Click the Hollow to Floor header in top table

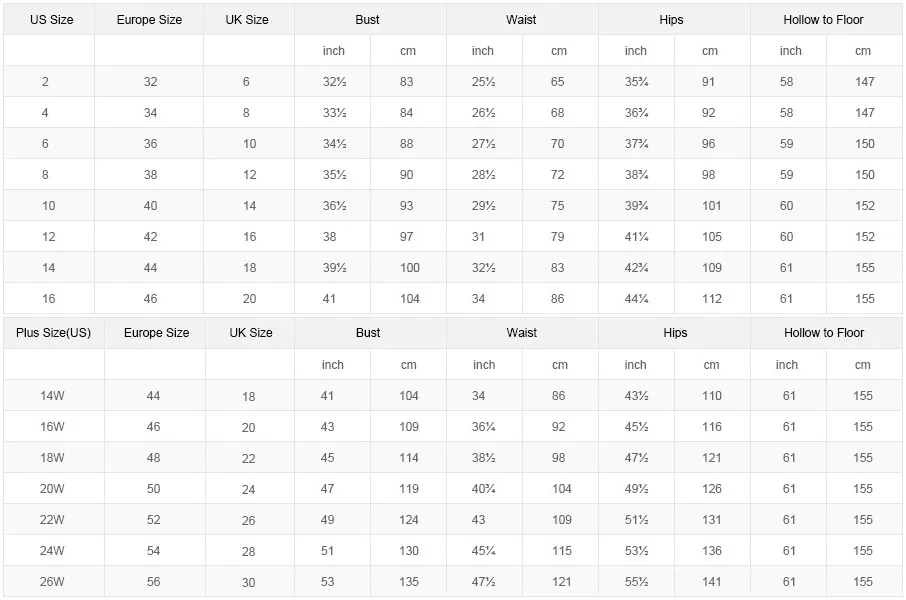[x=823, y=20]
